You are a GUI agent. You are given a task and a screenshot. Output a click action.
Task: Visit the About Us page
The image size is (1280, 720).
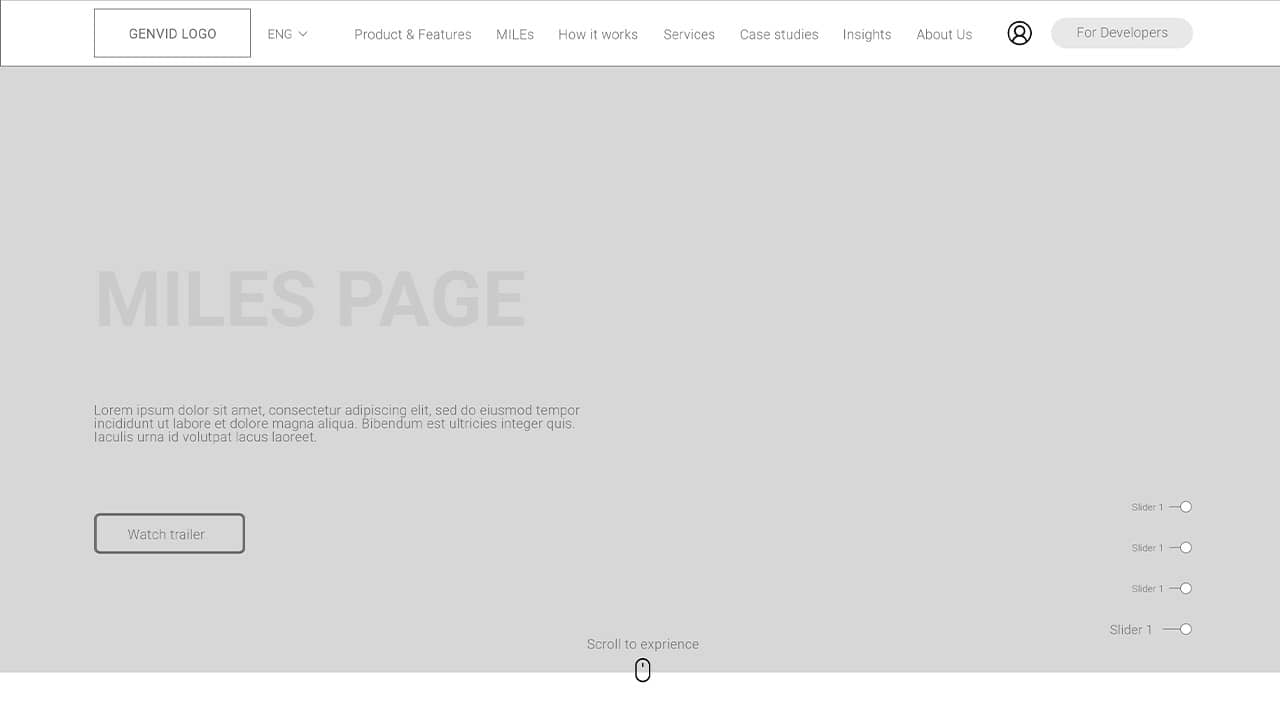[944, 34]
